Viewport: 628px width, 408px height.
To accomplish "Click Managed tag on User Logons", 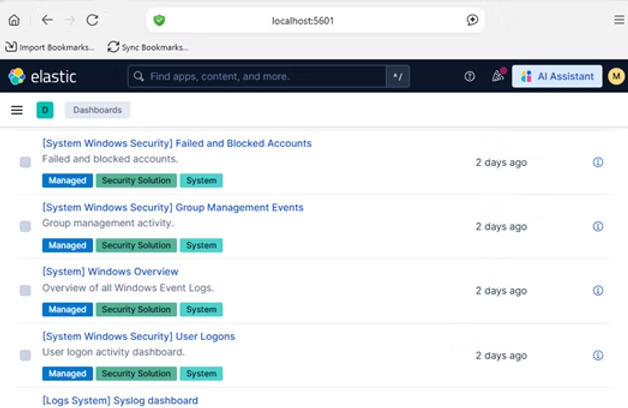I will (67, 374).
